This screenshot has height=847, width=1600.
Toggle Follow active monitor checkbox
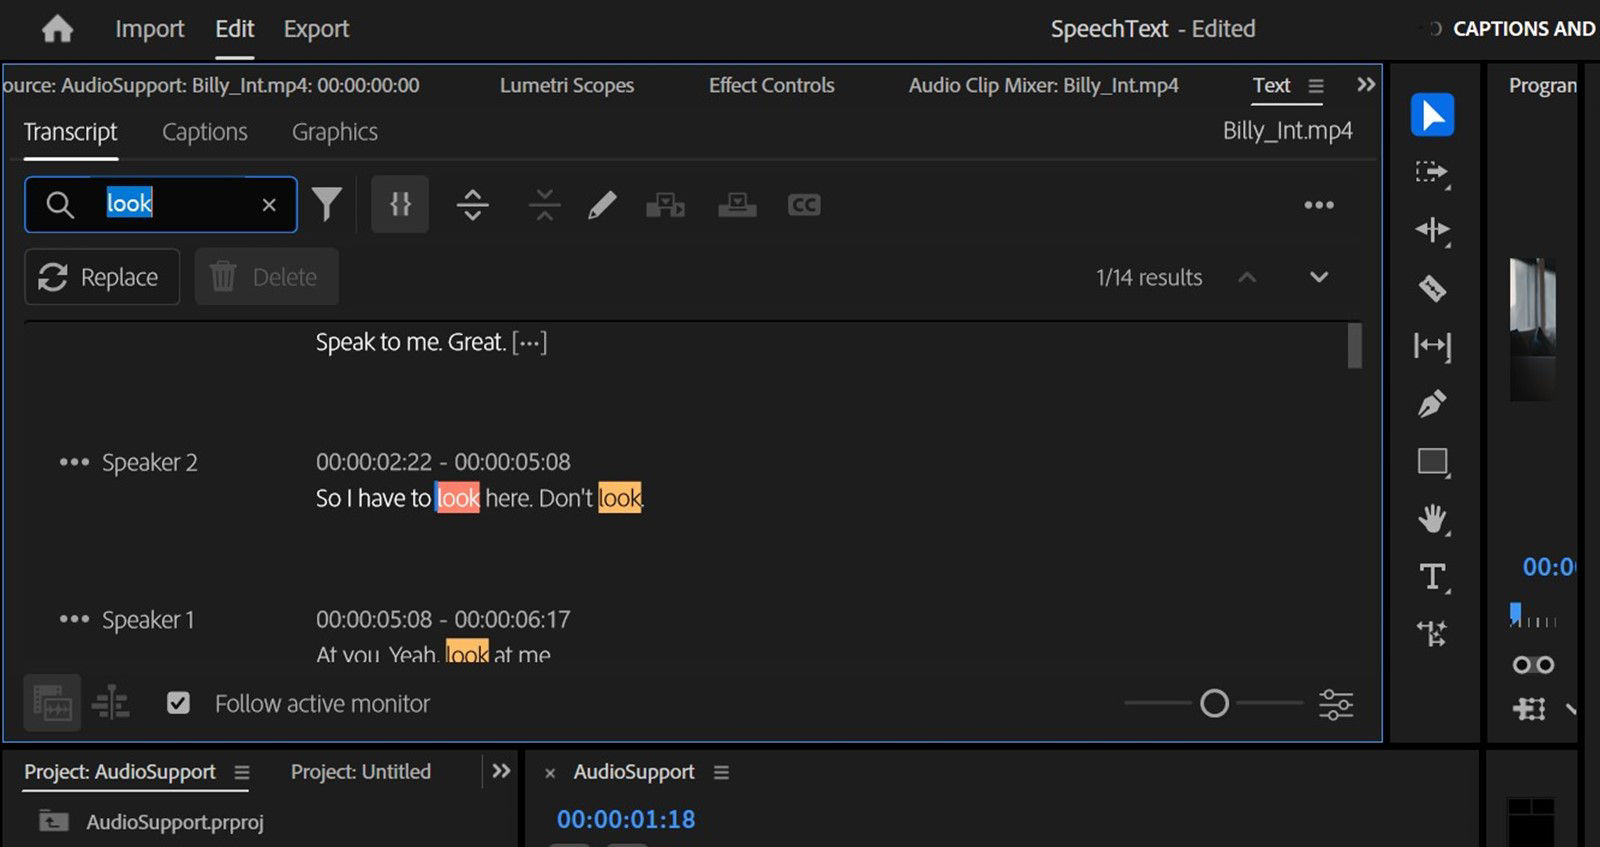(178, 703)
